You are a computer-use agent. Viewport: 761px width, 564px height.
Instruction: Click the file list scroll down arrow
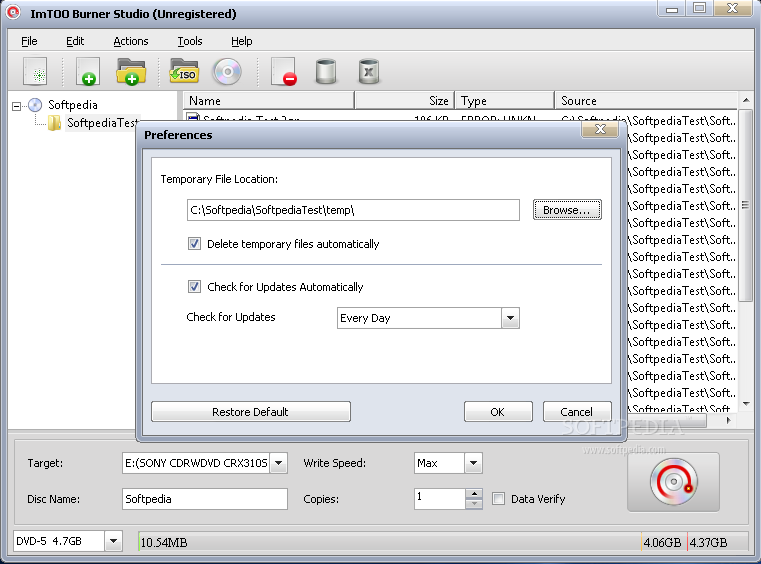pos(746,404)
